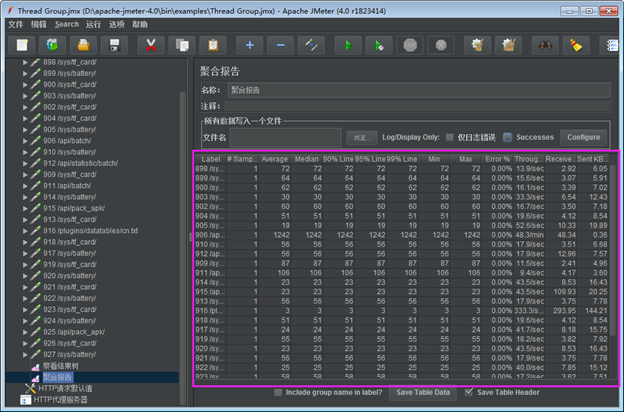Save the test plan with the floppy icon
Image resolution: width=624 pixels, height=412 pixels.
[x=114, y=45]
